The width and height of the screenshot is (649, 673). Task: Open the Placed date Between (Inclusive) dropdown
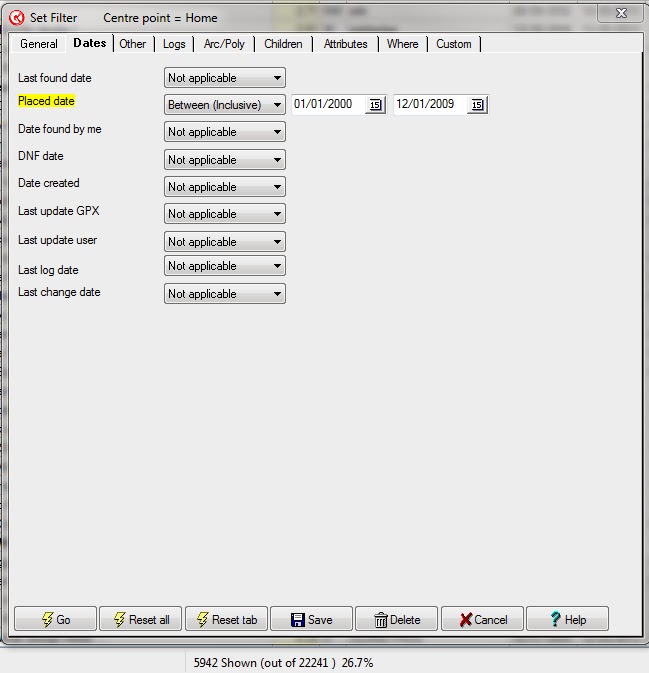(x=224, y=105)
